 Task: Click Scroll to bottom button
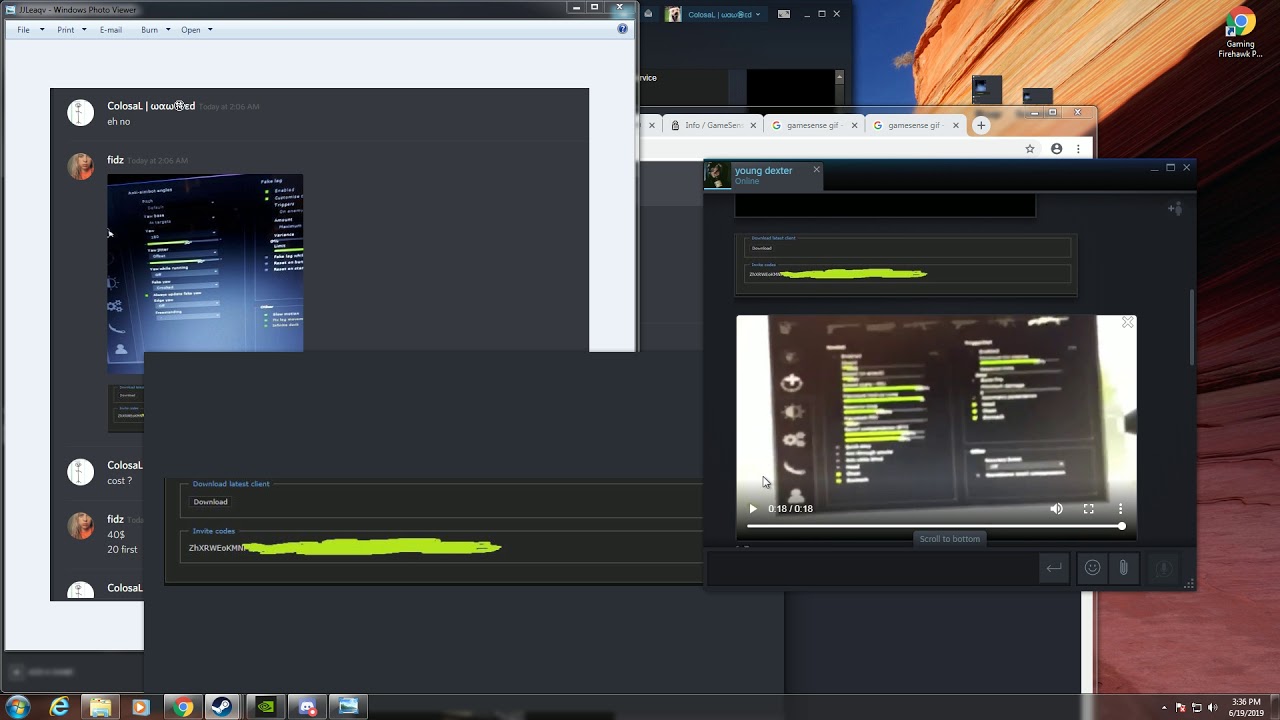[x=950, y=539]
